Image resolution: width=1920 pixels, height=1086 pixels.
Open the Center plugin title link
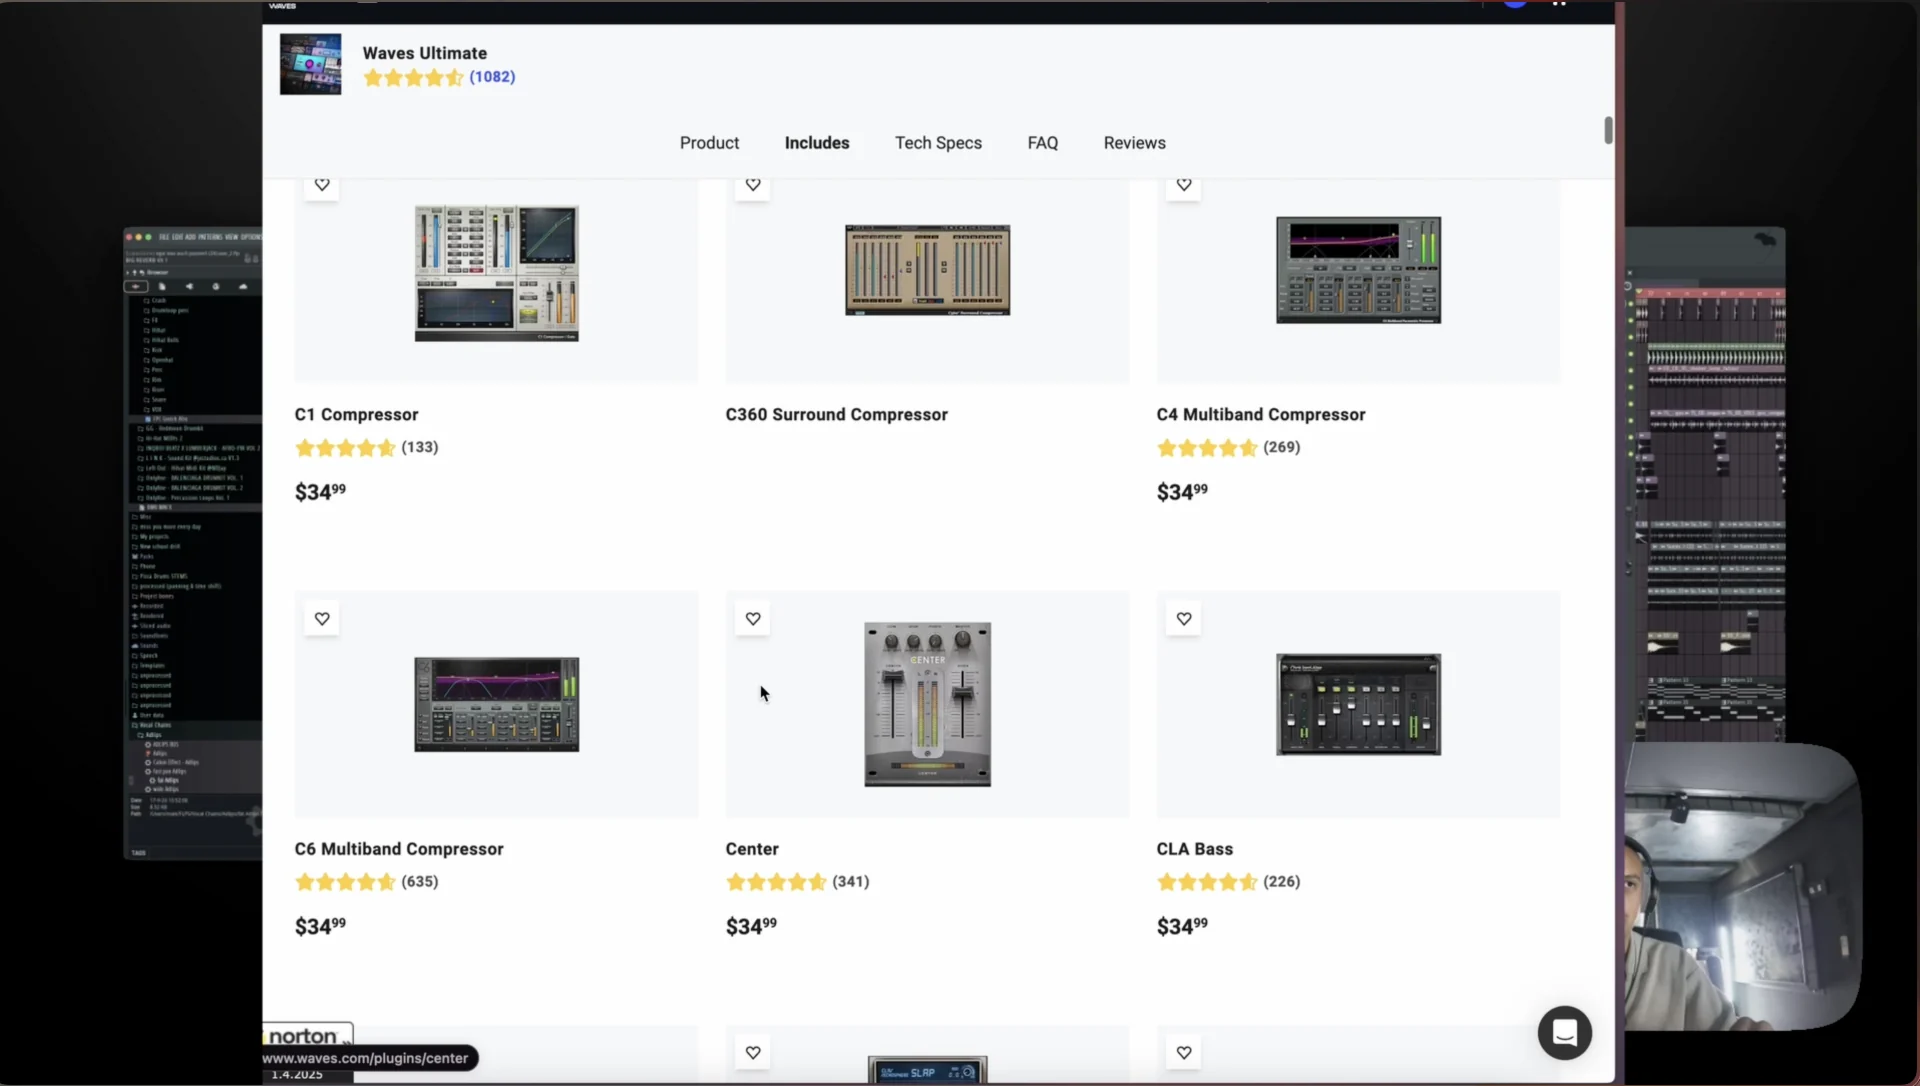tap(752, 849)
